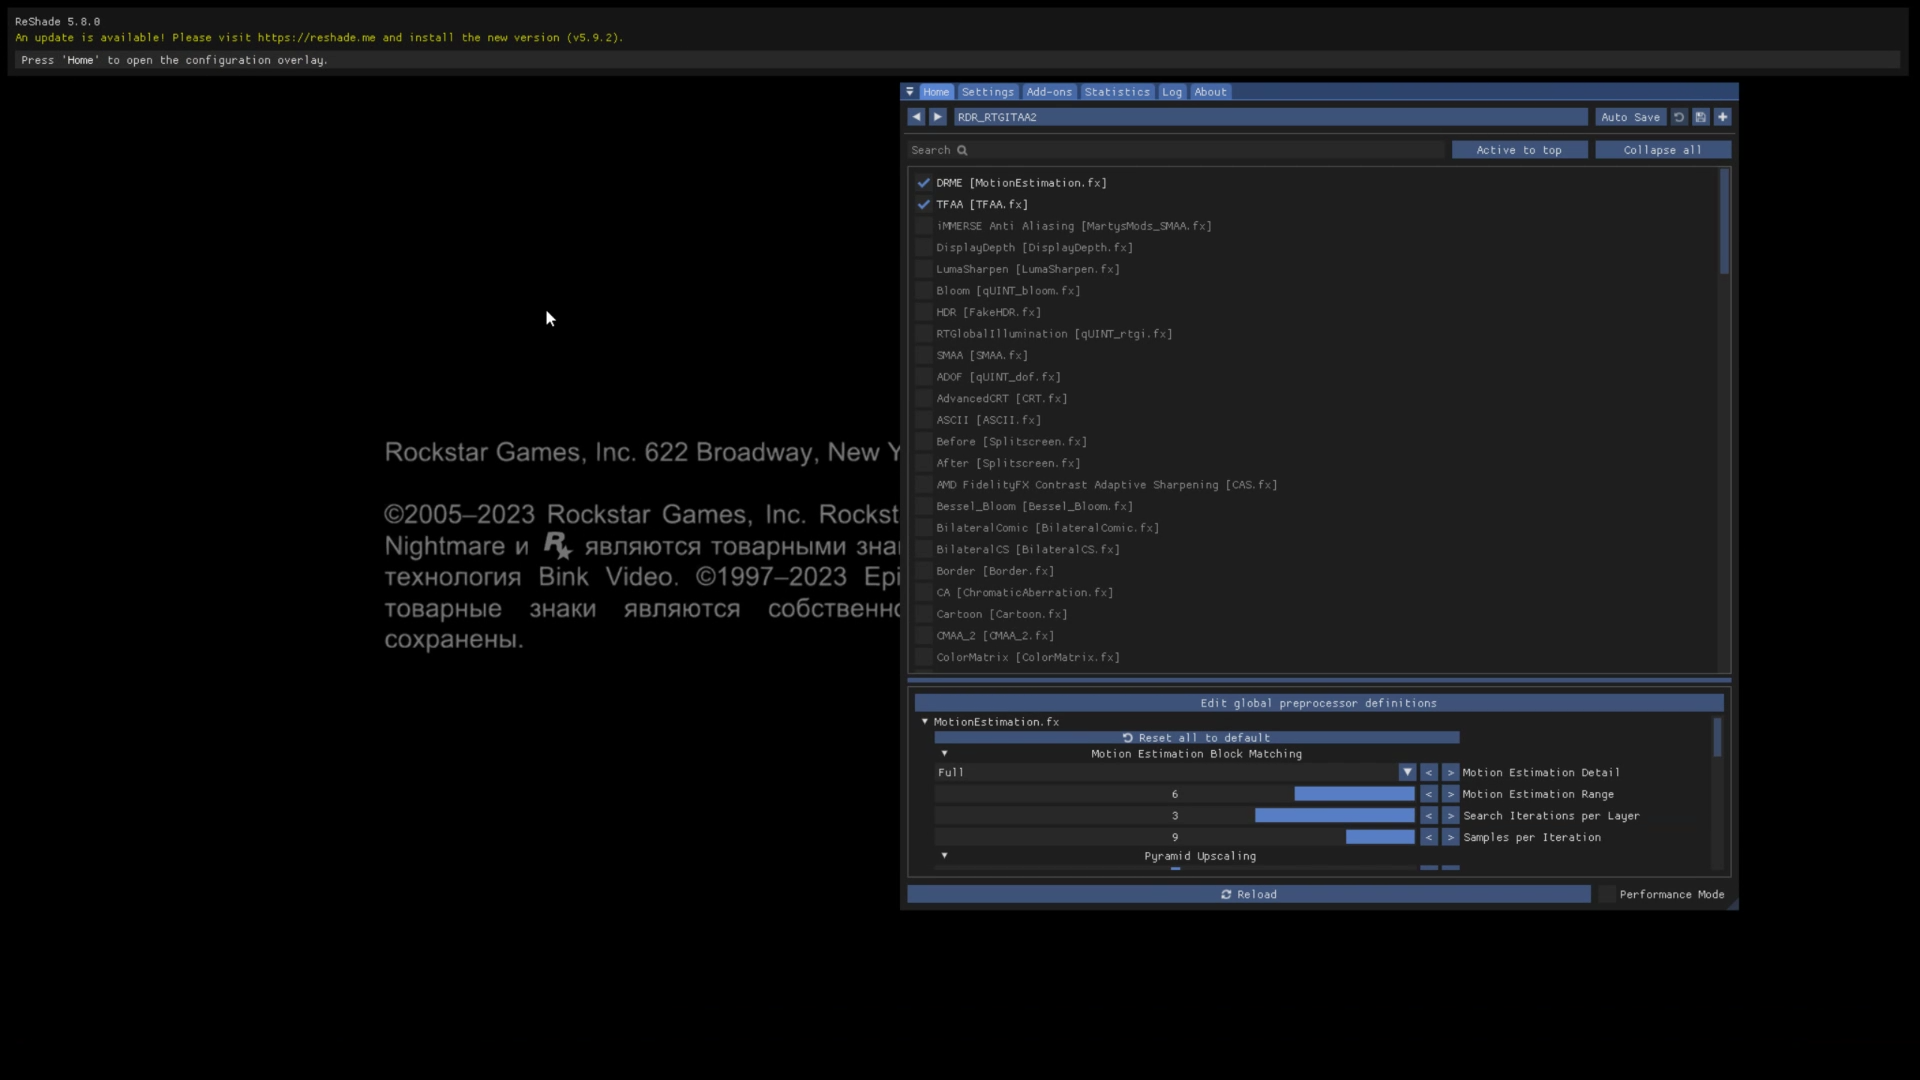Screen dimensions: 1920x1080
Task: Collapse the Pyramid Upscaling group
Action: click(944, 855)
